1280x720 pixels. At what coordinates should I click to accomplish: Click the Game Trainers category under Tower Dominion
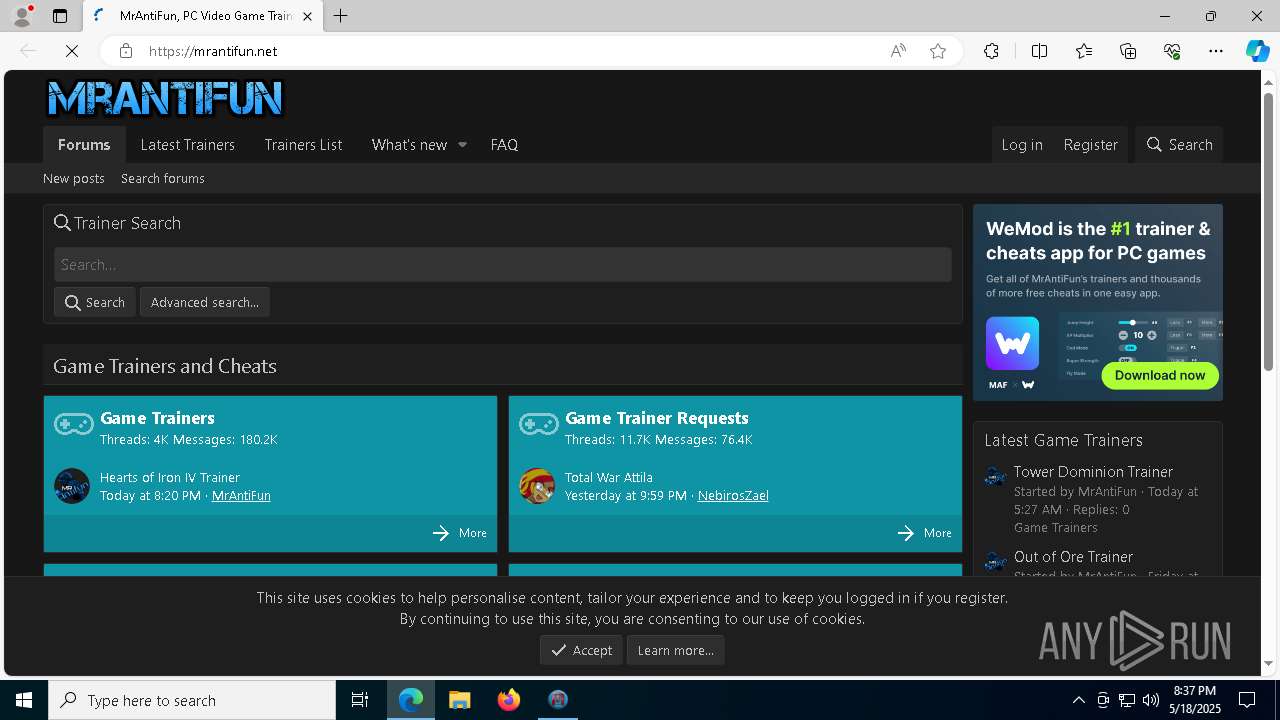(x=1055, y=527)
